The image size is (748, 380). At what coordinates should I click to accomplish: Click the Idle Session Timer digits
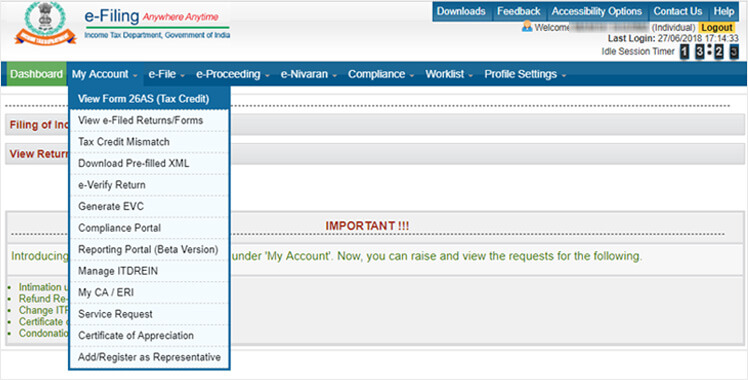[x=709, y=51]
